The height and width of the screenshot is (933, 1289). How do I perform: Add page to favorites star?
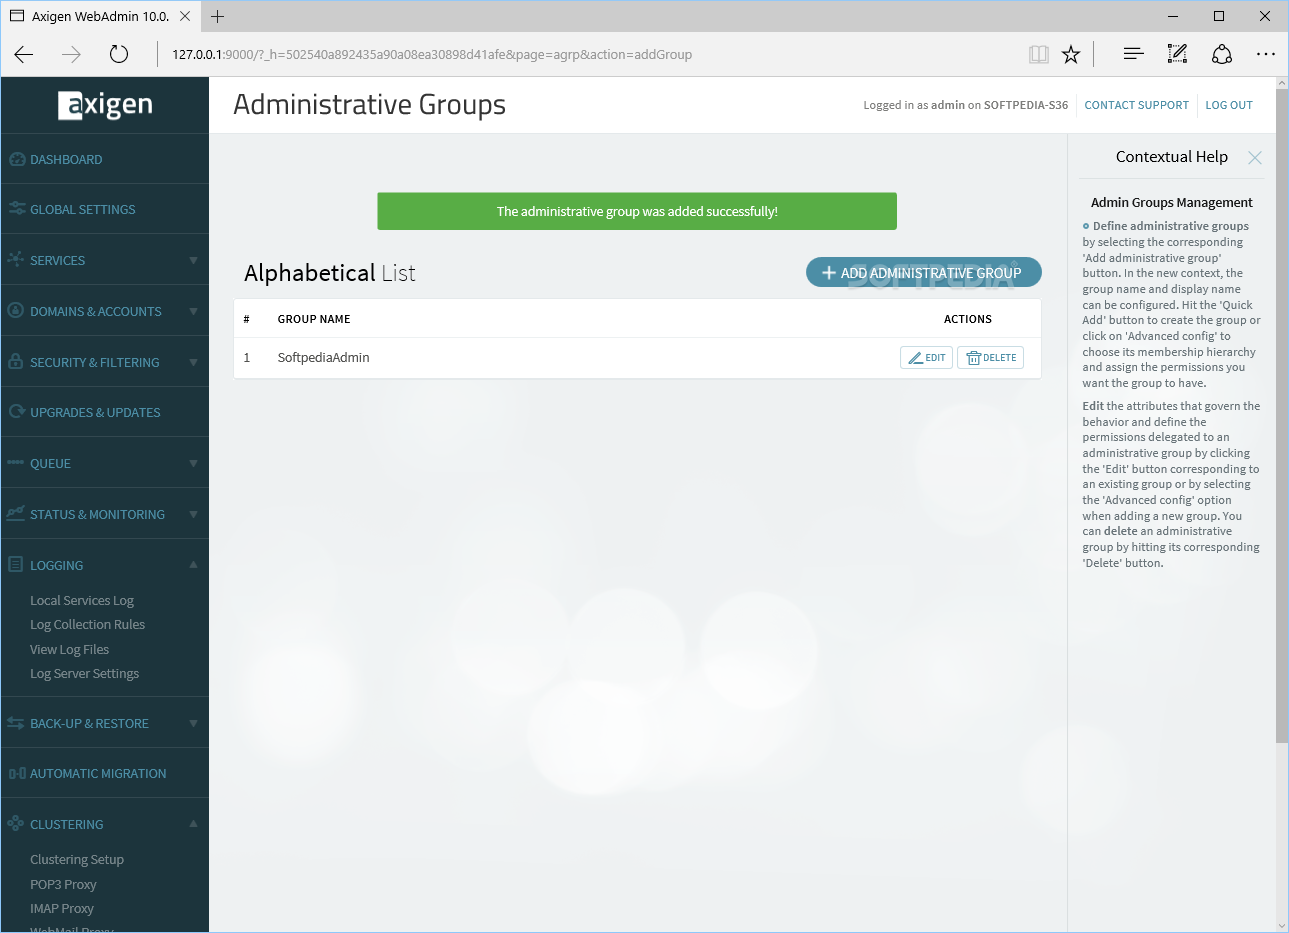click(x=1071, y=55)
